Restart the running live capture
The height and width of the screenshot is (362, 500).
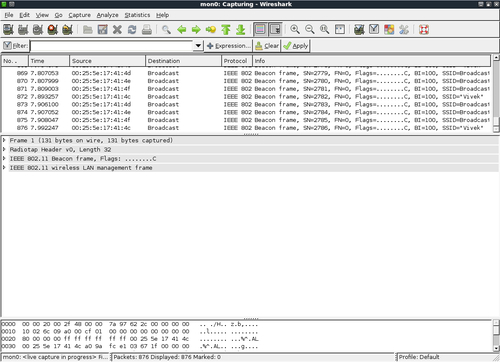point(67,30)
